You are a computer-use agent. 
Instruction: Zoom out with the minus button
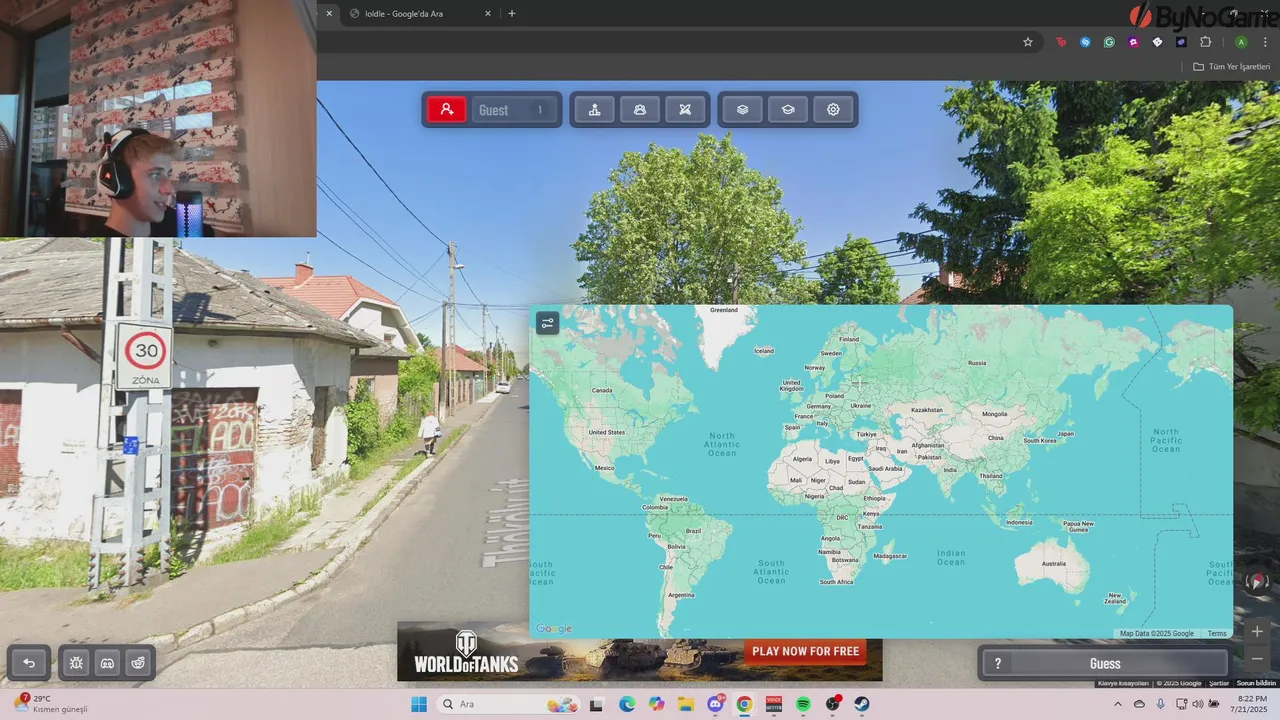pyautogui.click(x=1257, y=659)
